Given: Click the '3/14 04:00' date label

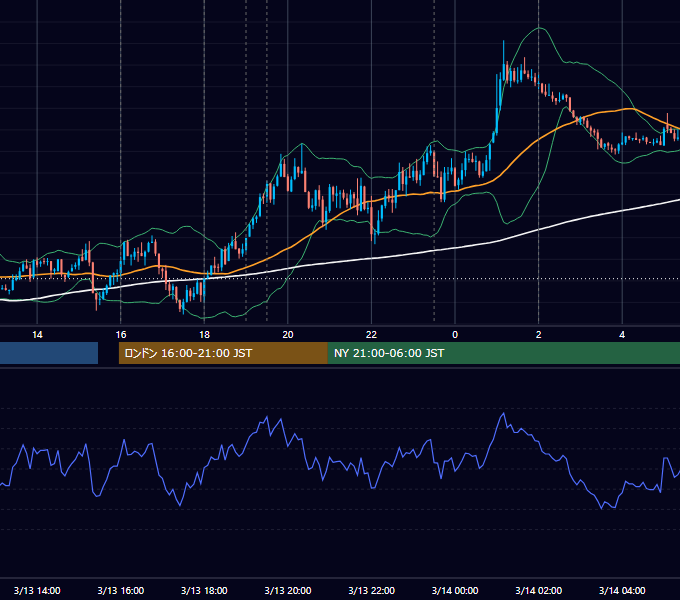Looking at the screenshot, I should (622, 590).
